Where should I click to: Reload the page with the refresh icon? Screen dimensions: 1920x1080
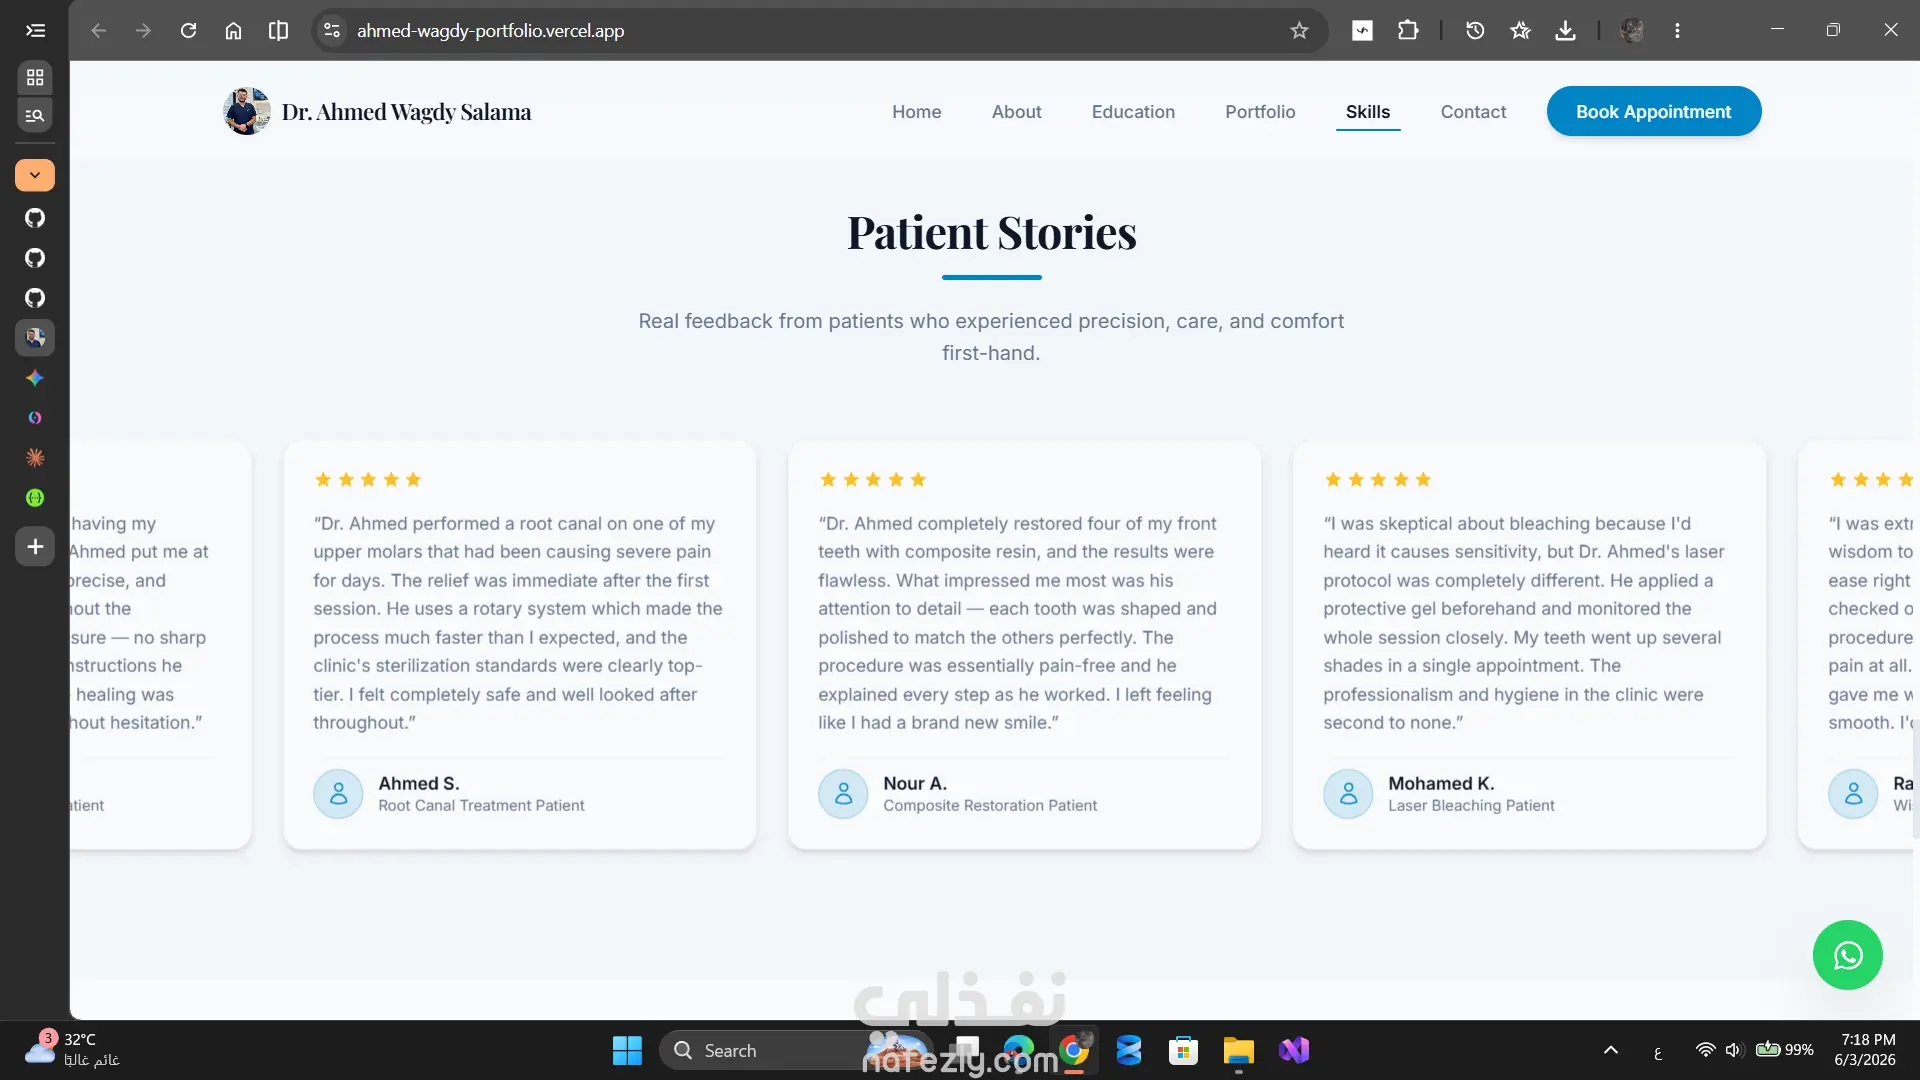click(x=188, y=30)
